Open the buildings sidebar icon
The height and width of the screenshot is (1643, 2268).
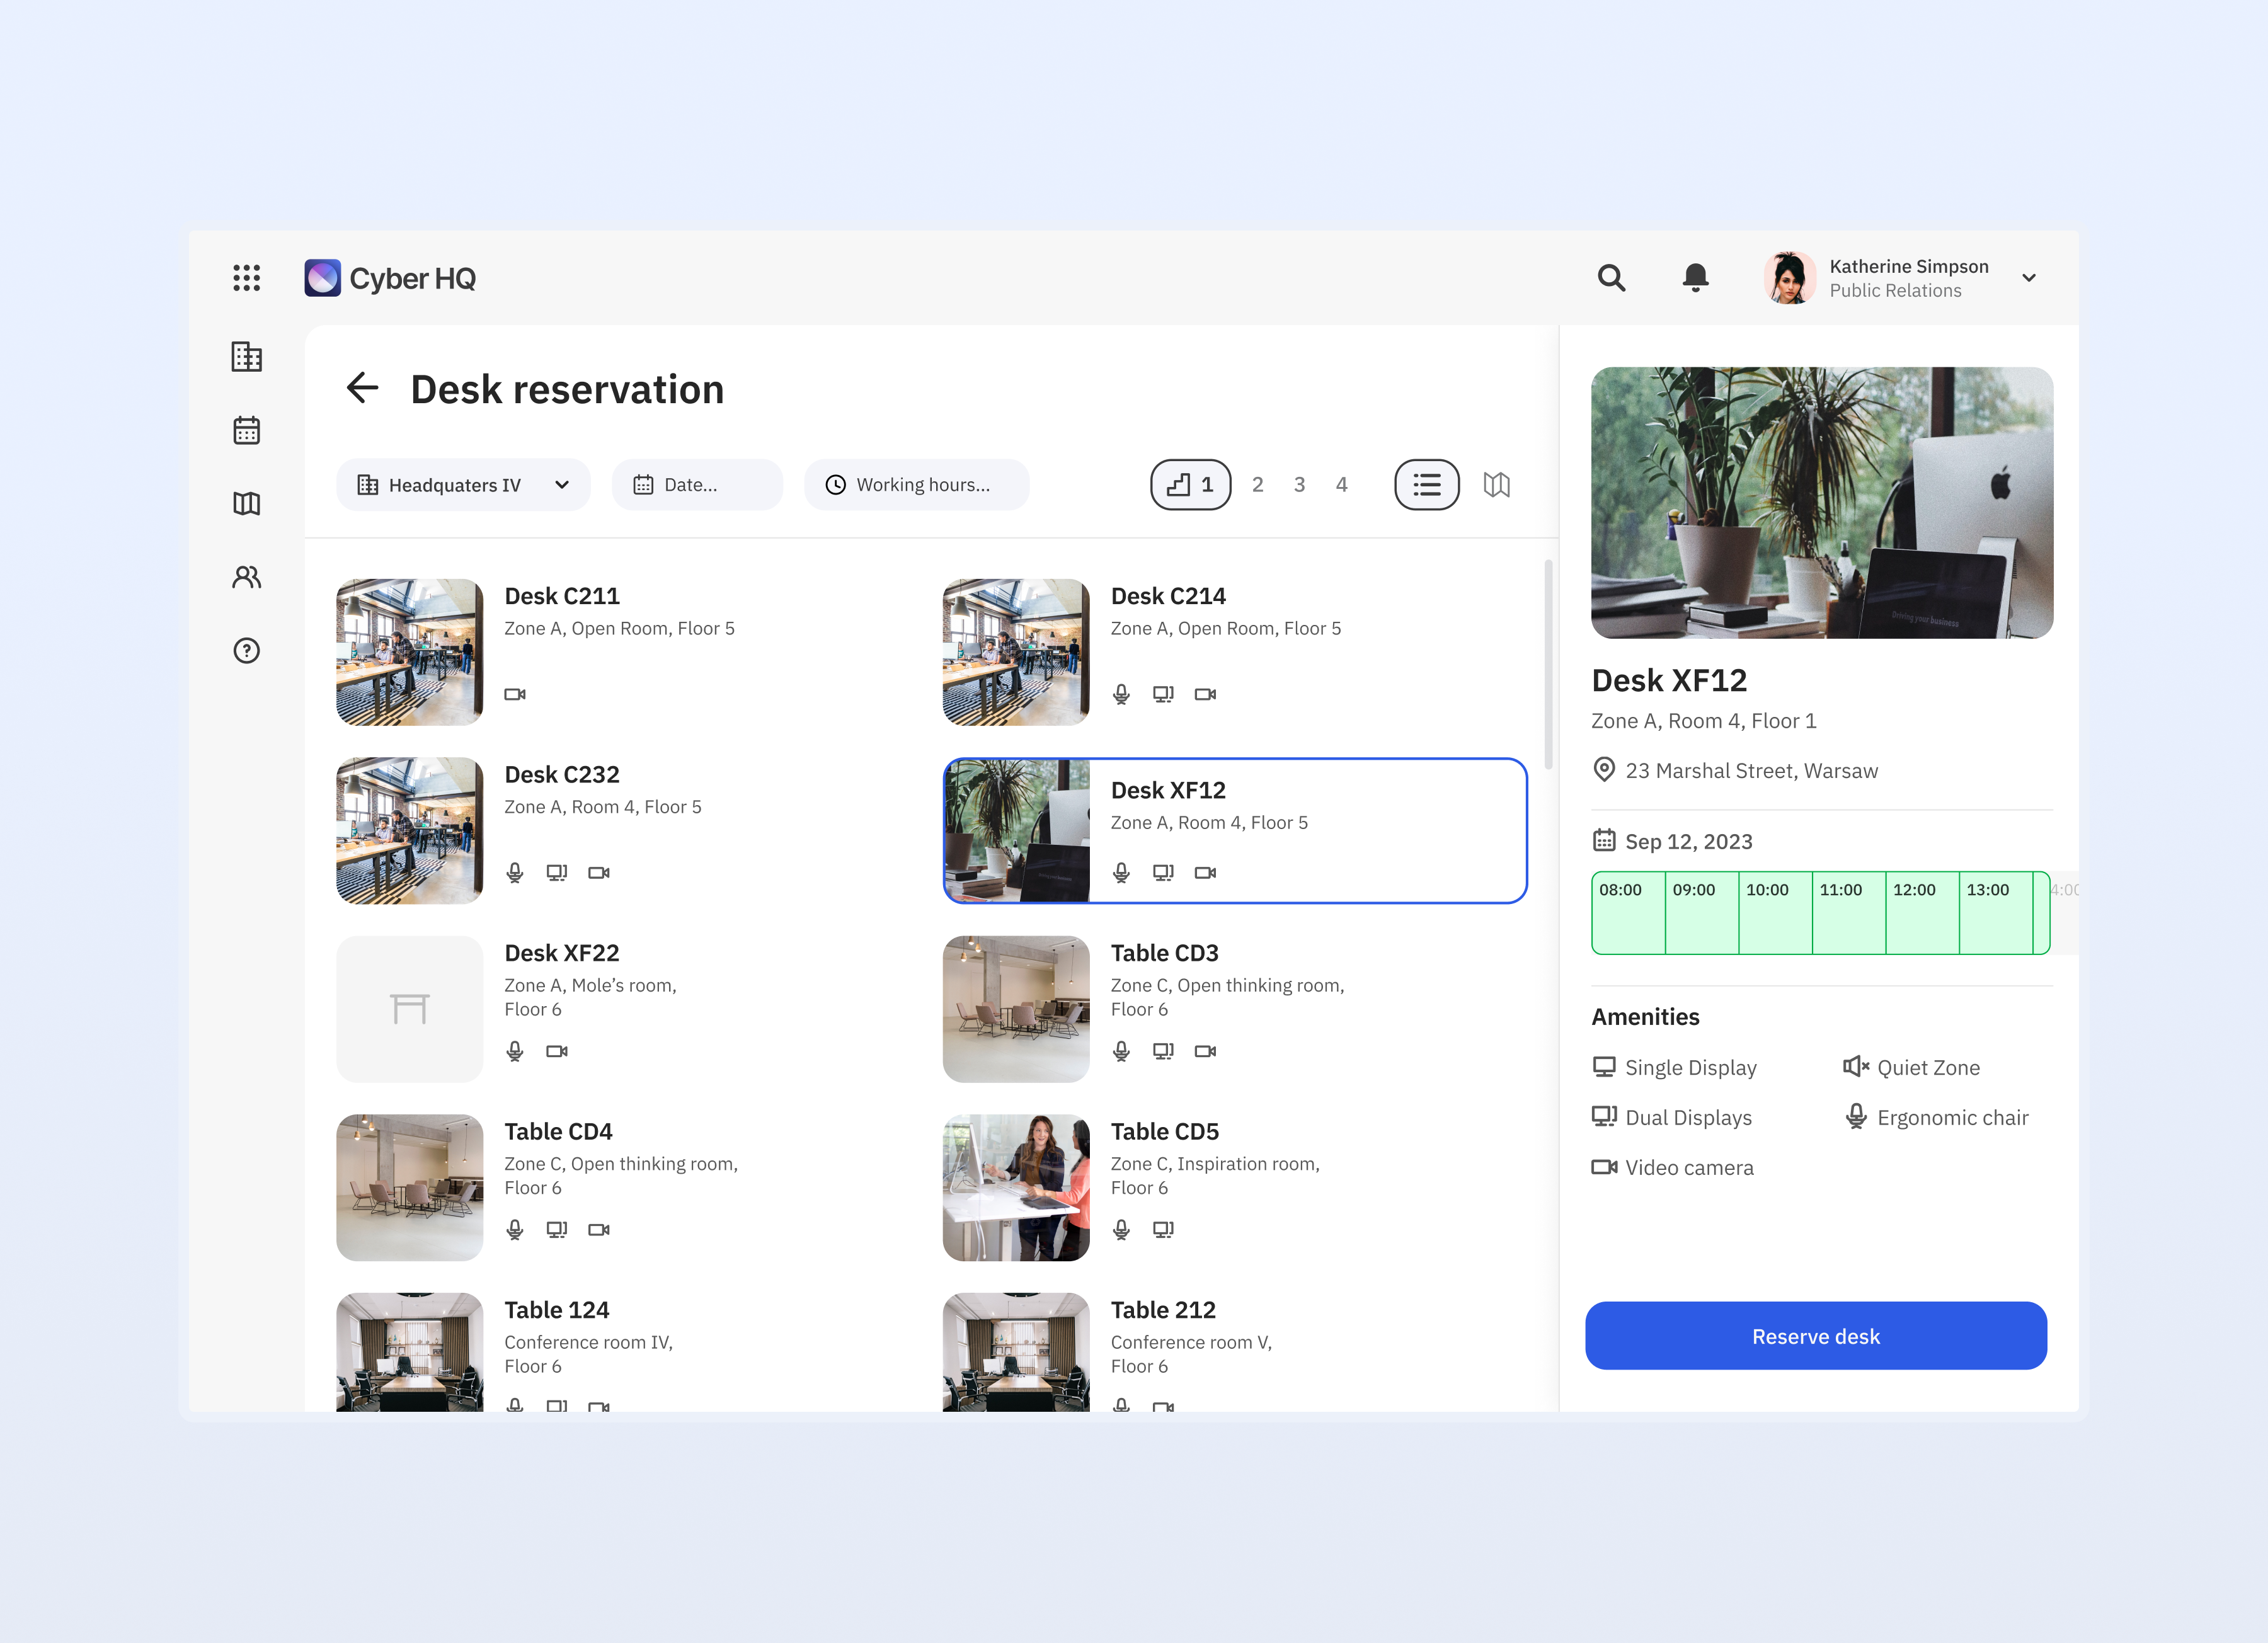pyautogui.click(x=246, y=357)
